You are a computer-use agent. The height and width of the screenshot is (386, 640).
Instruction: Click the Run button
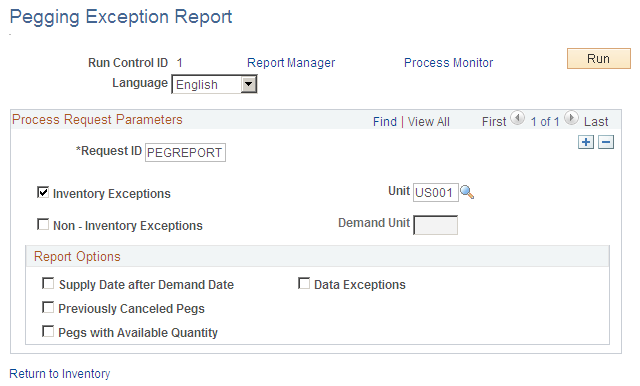(599, 59)
